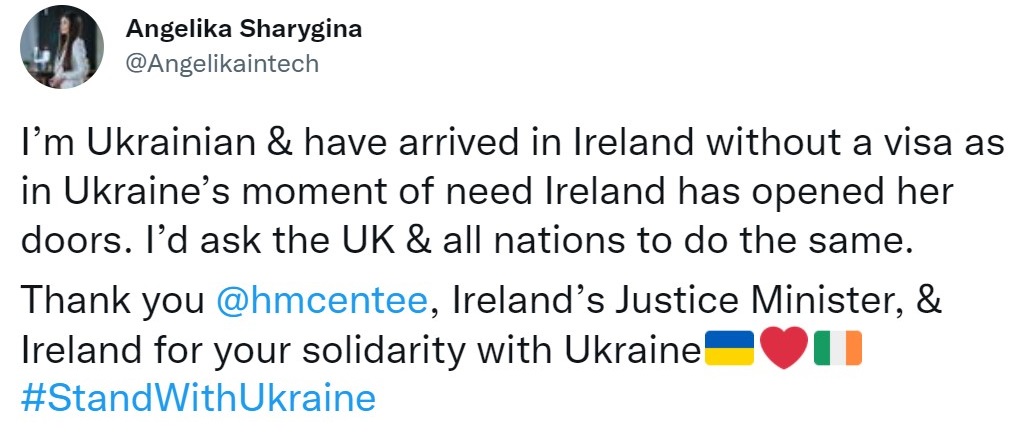Image resolution: width=1020 pixels, height=433 pixels.
Task: Click the red heart emoji
Action: point(784,348)
